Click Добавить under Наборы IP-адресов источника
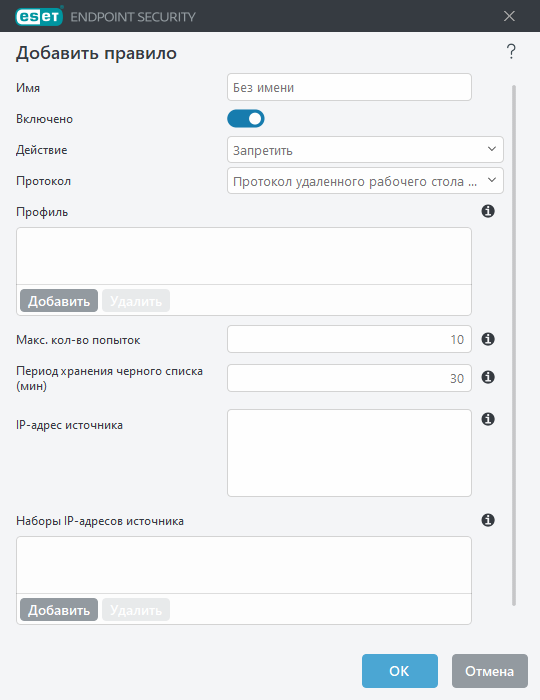The height and width of the screenshot is (700, 540). click(59, 610)
